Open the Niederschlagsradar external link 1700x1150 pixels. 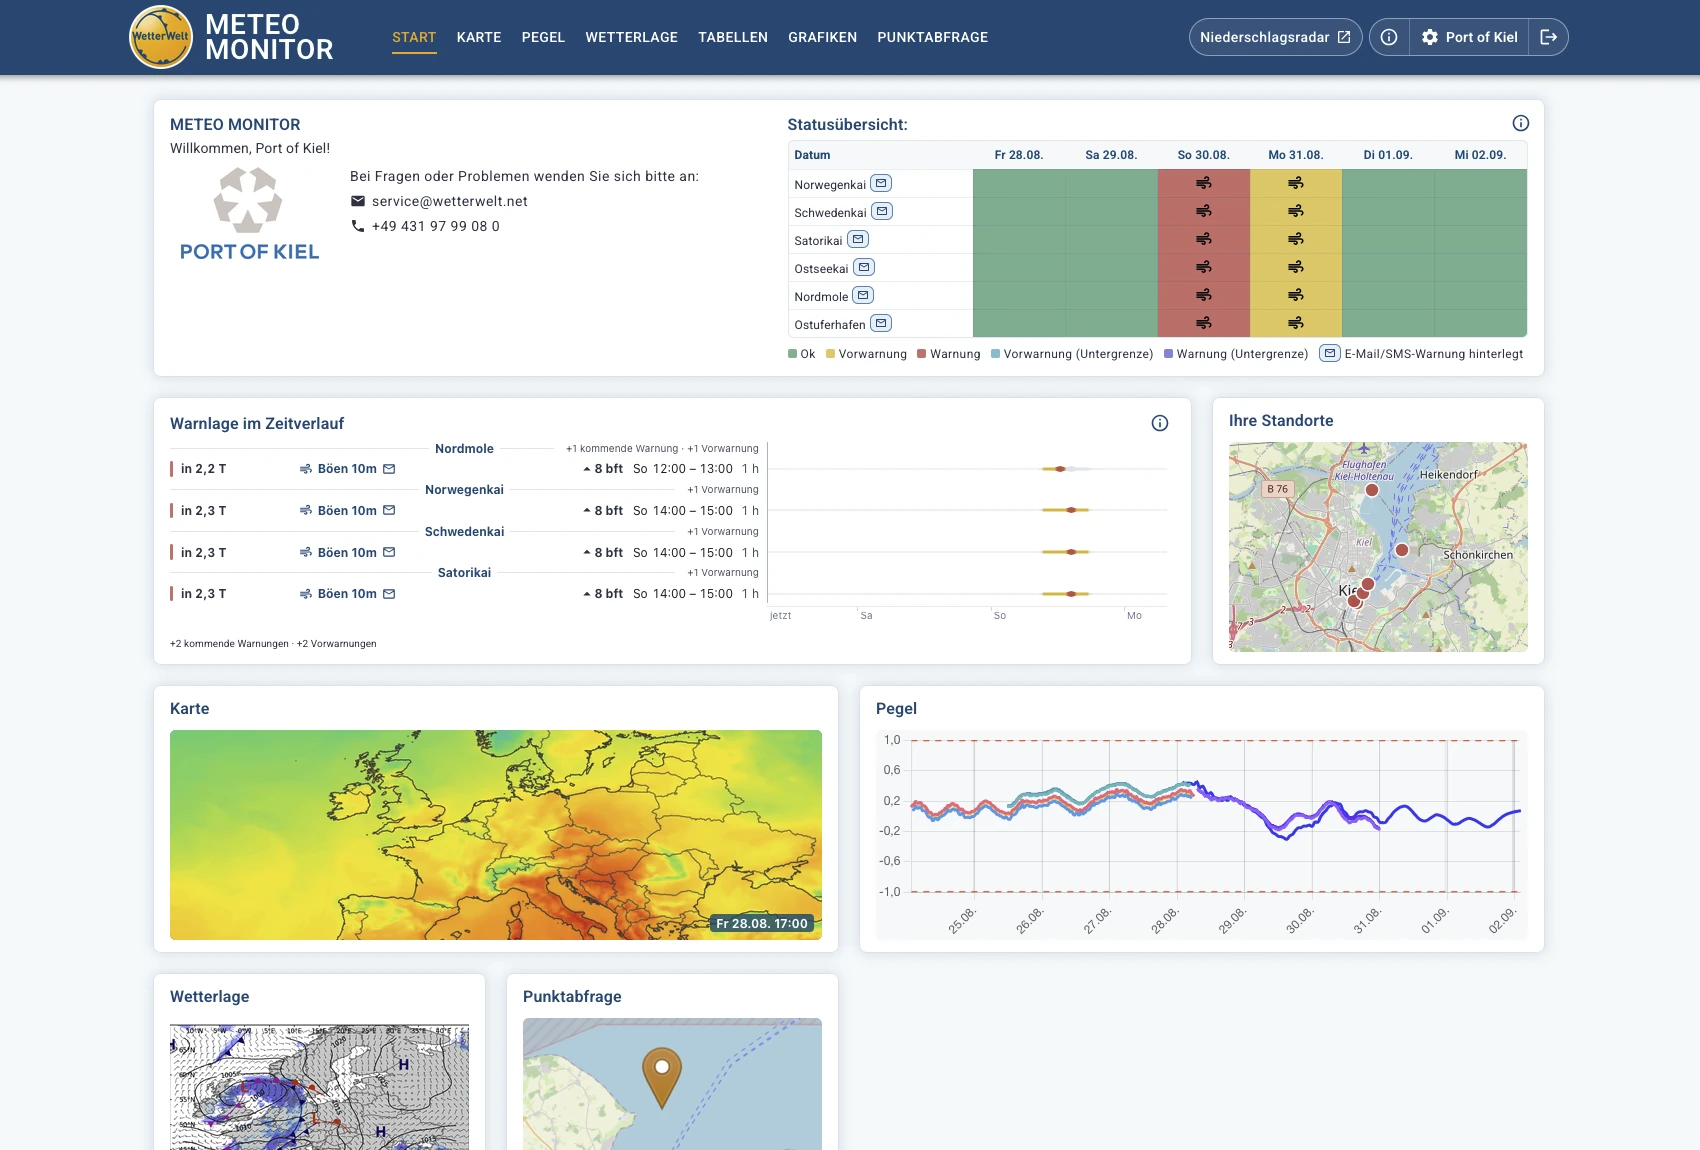coord(1275,37)
